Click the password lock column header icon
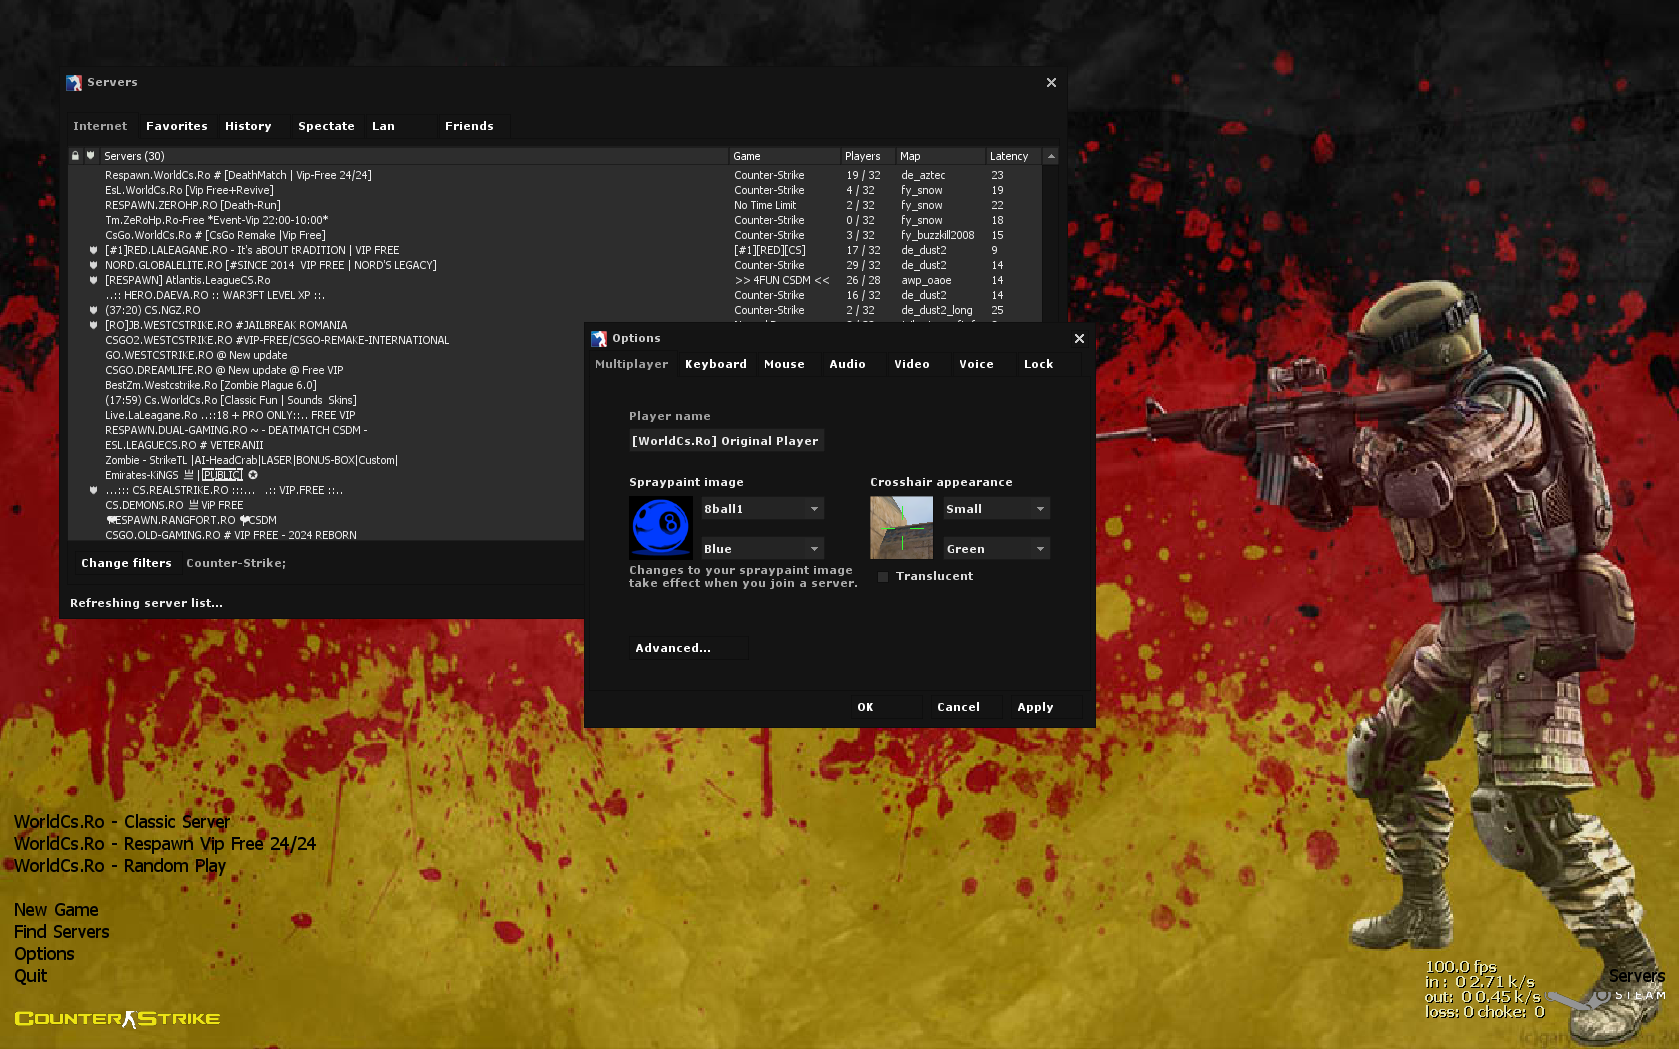The width and height of the screenshot is (1679, 1049). tap(75, 156)
